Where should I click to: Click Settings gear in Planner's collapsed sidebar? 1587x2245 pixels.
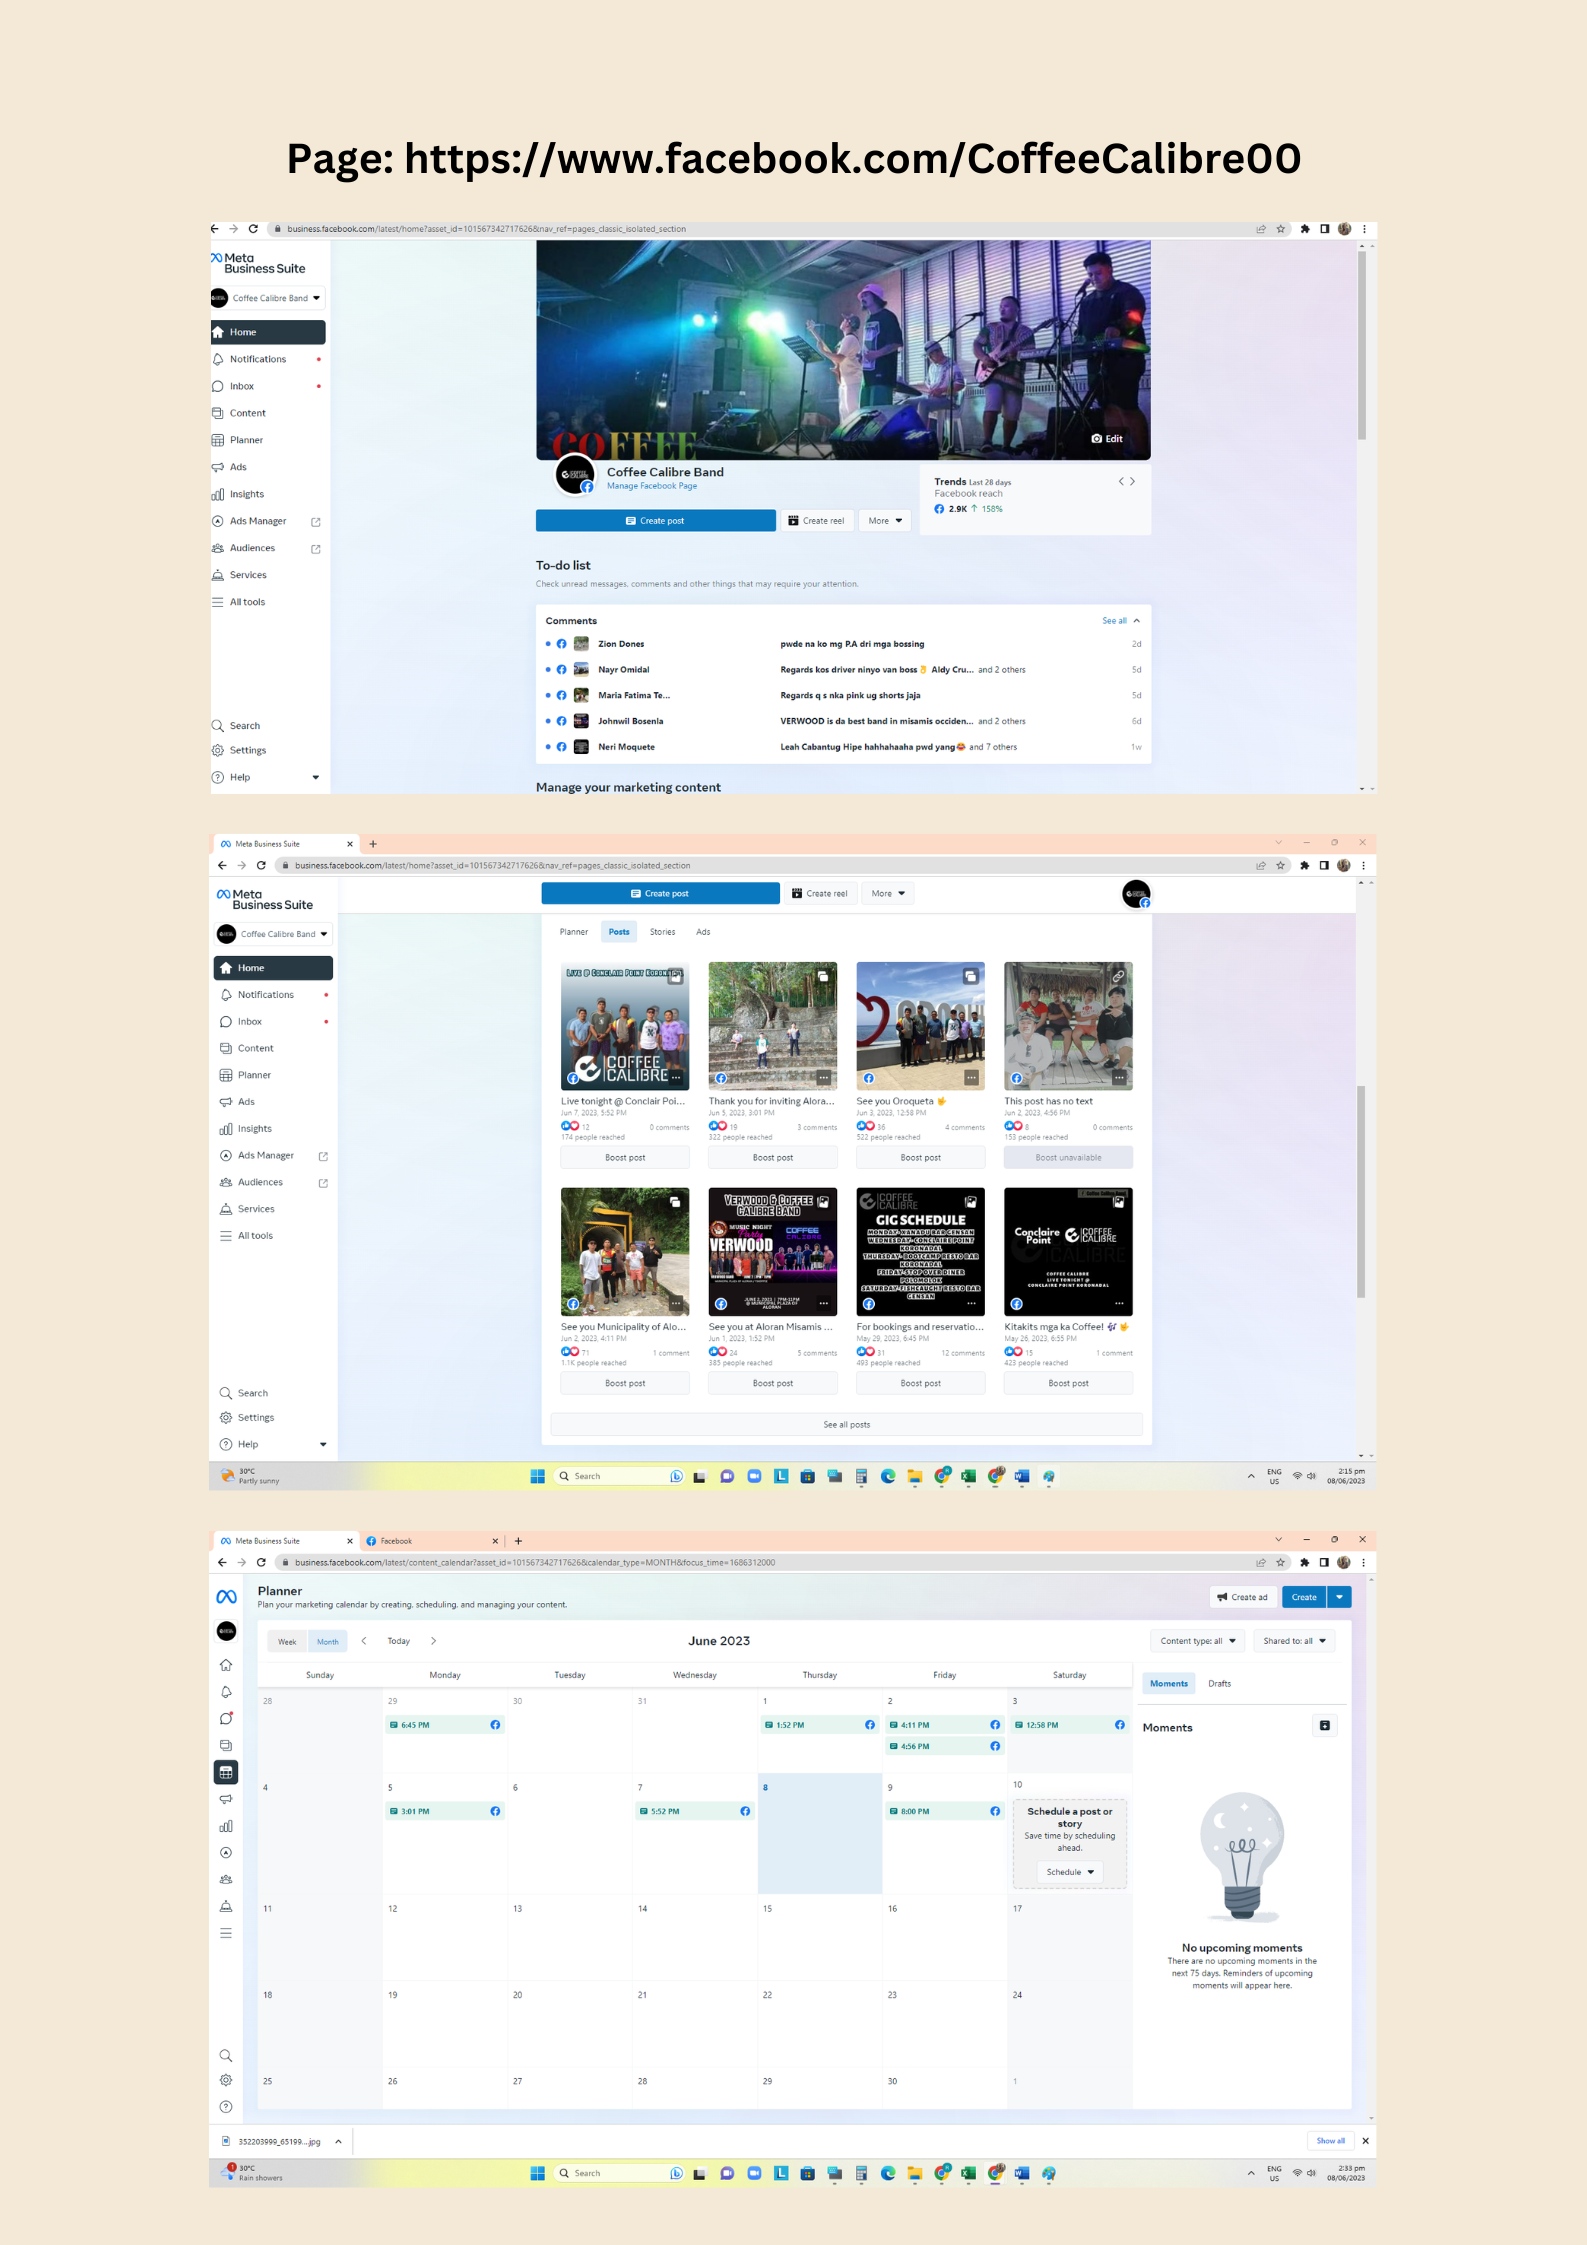pos(226,2080)
